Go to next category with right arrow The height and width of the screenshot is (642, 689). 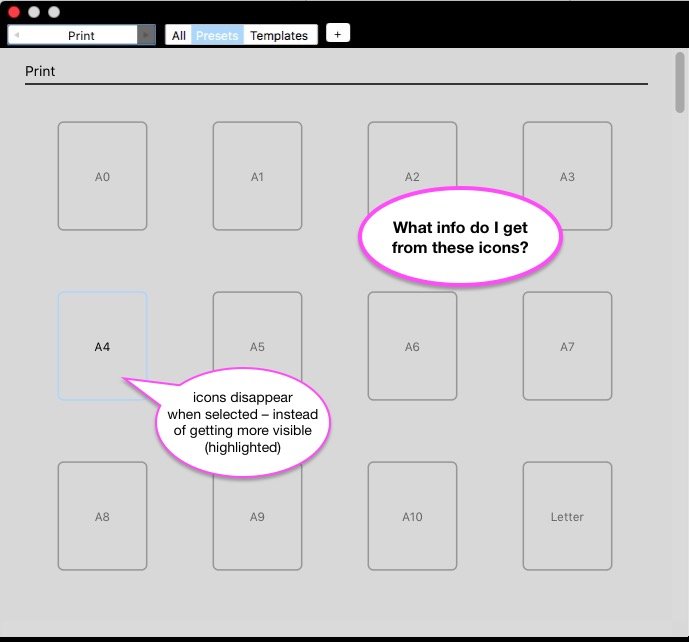146,35
